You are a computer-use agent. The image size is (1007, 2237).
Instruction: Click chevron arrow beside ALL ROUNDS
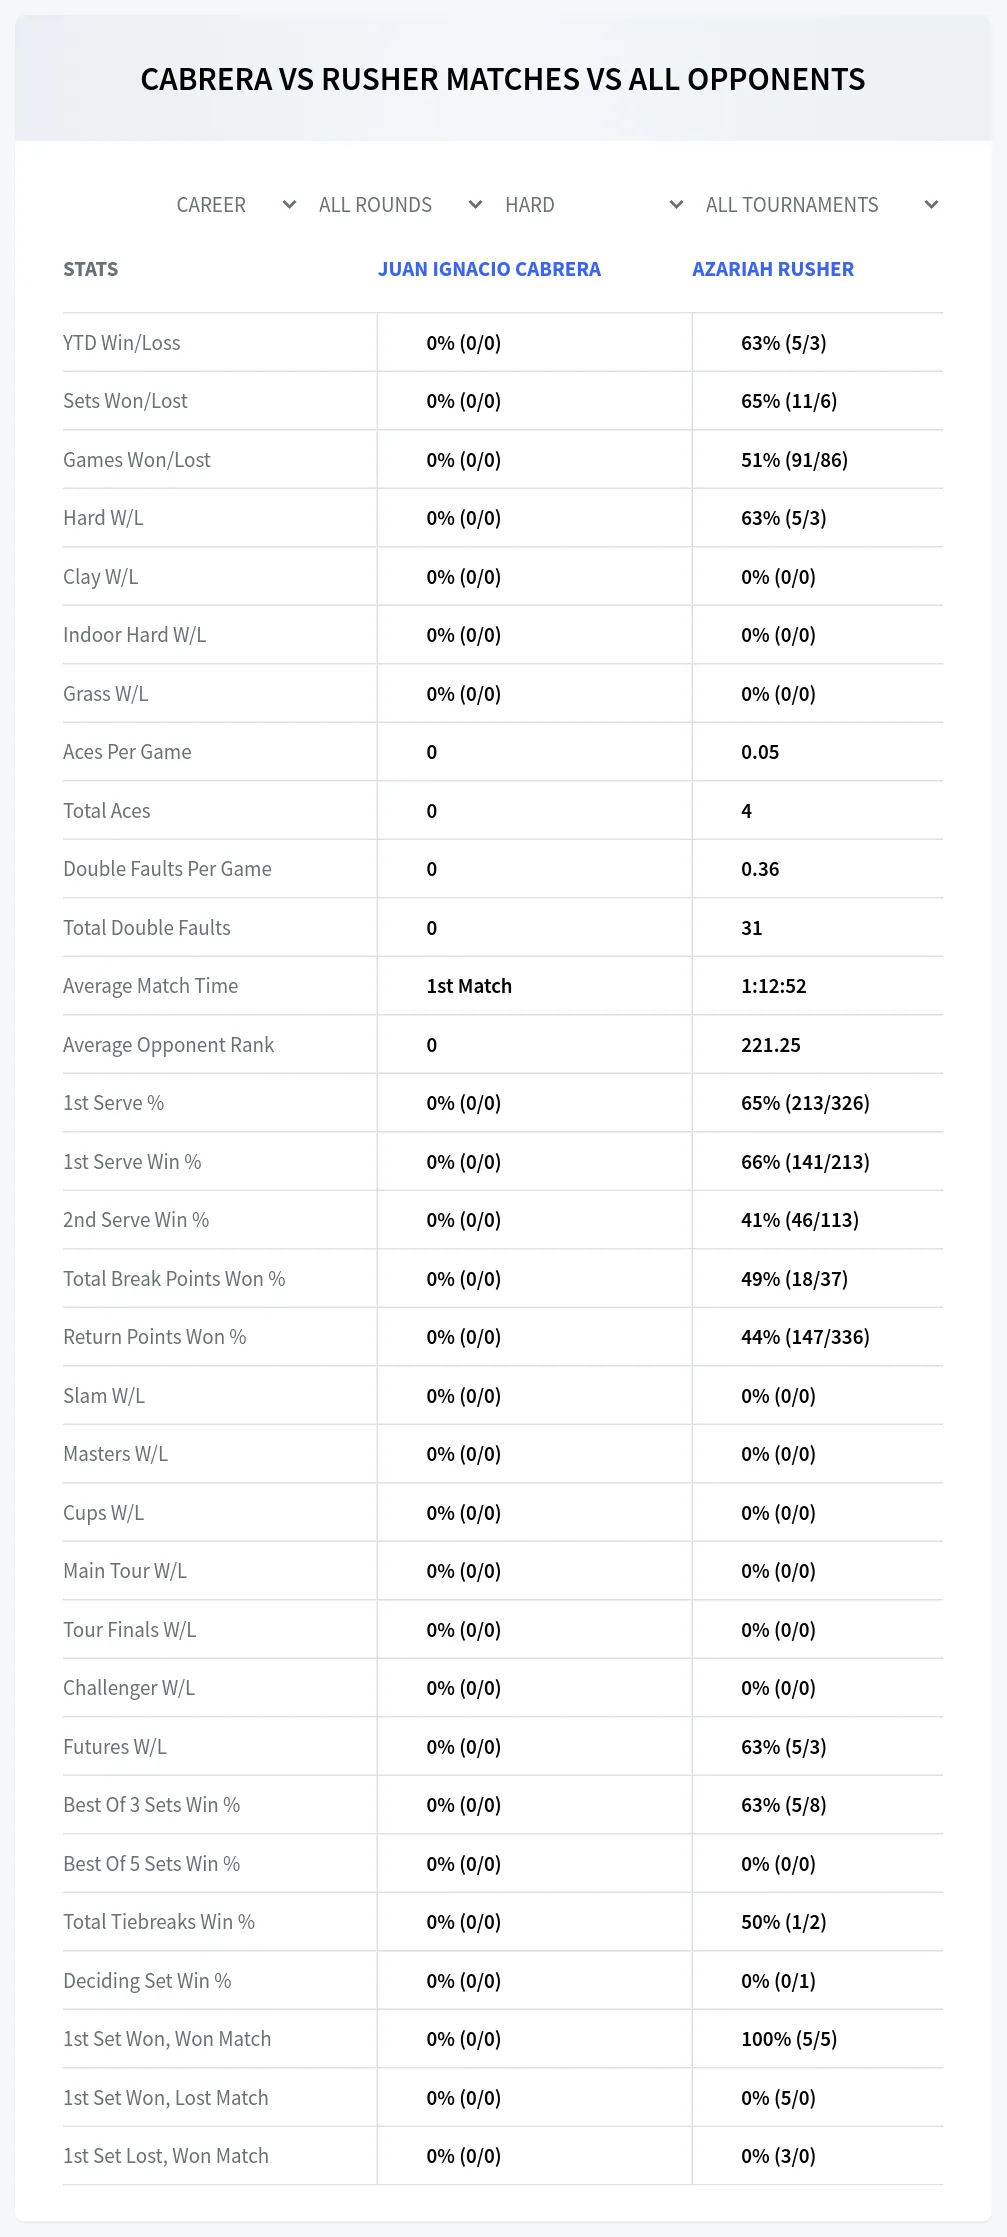point(476,205)
